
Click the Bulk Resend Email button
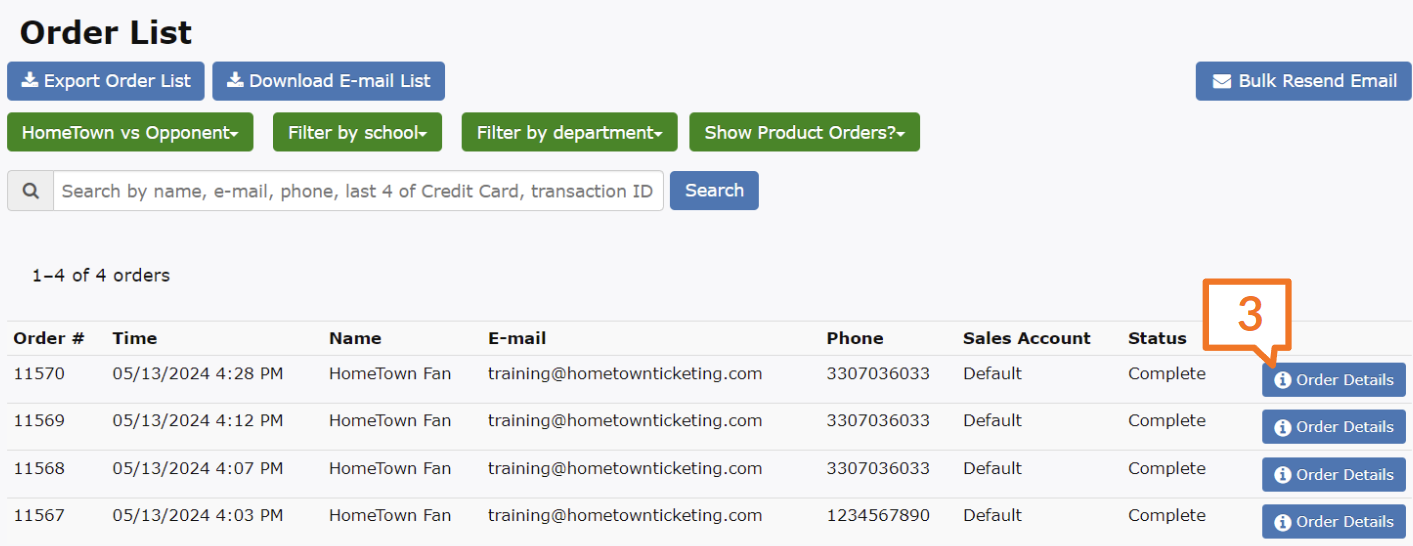pos(1304,82)
